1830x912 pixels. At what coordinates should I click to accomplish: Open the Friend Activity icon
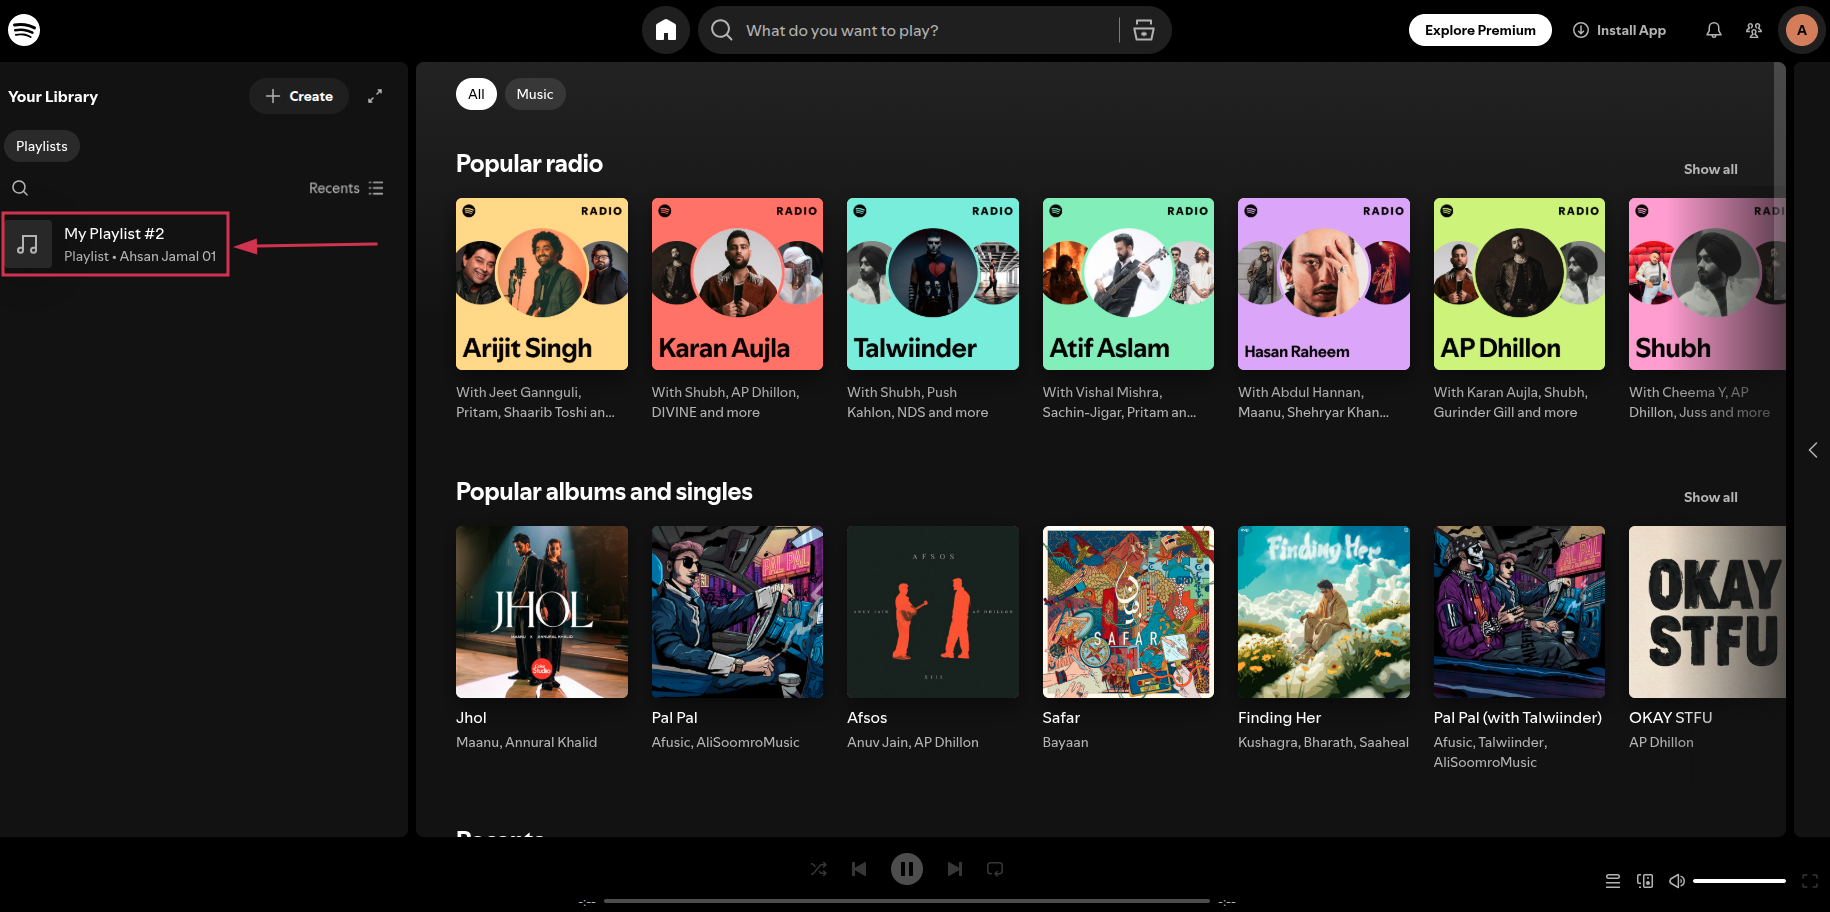pyautogui.click(x=1754, y=30)
